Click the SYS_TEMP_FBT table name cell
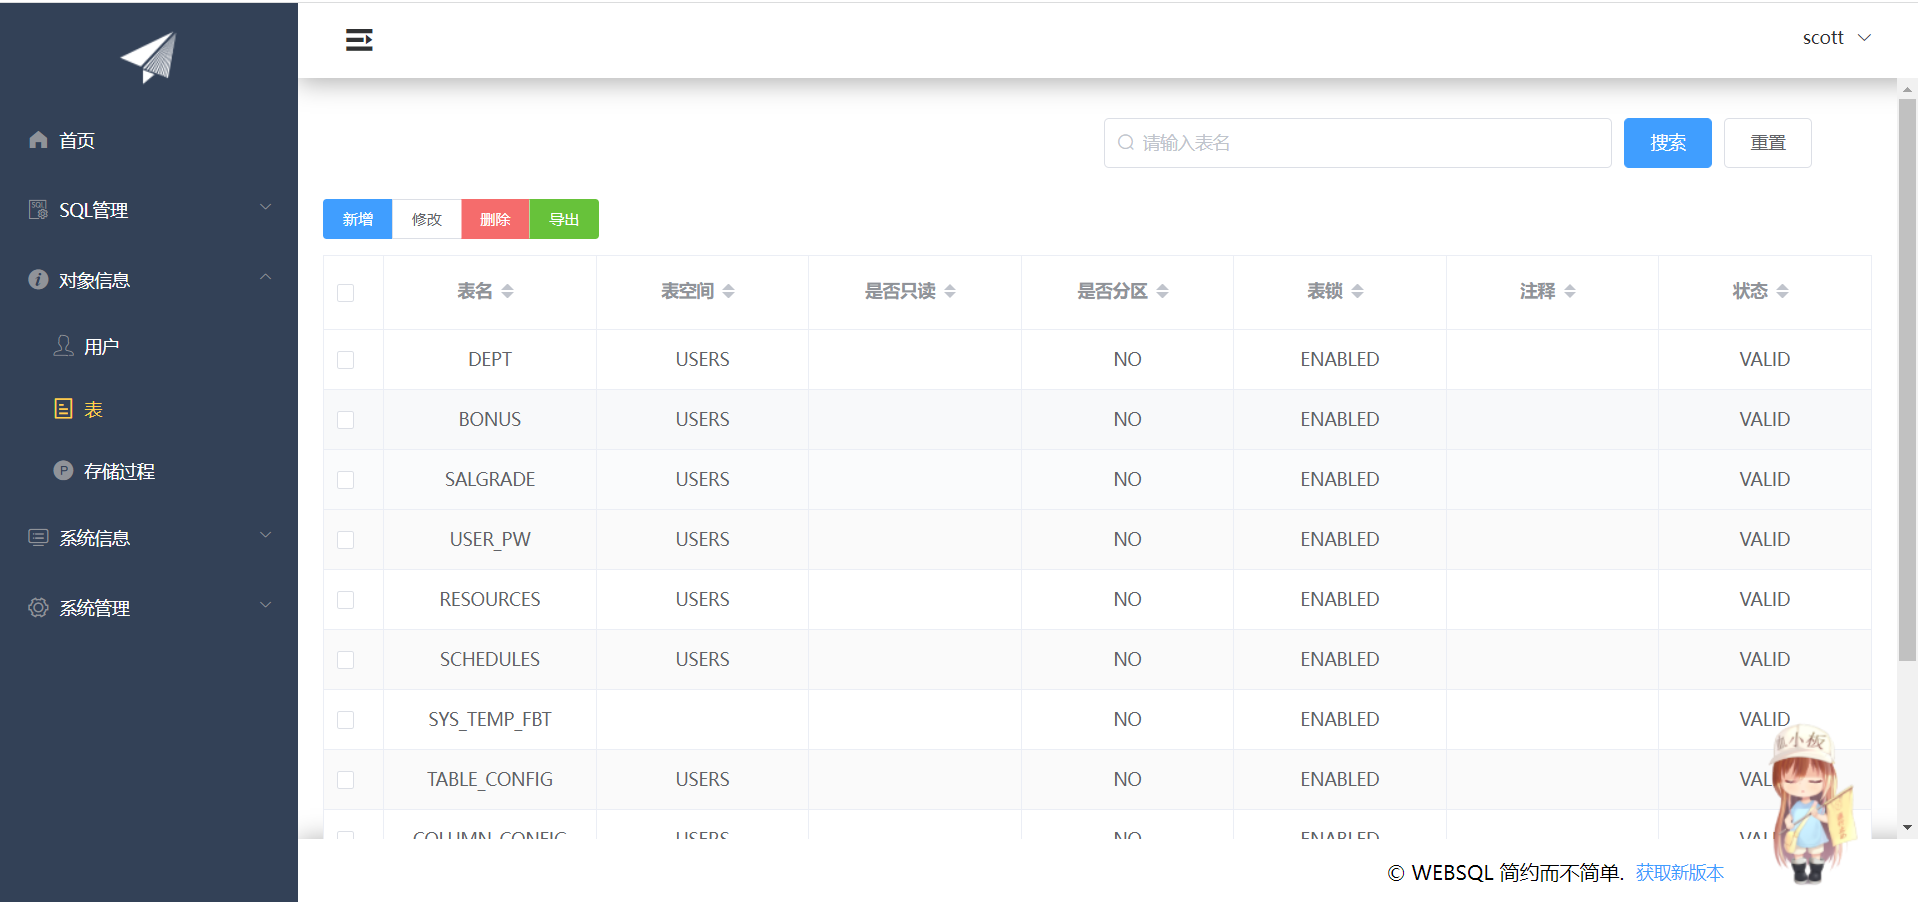 pyautogui.click(x=490, y=719)
